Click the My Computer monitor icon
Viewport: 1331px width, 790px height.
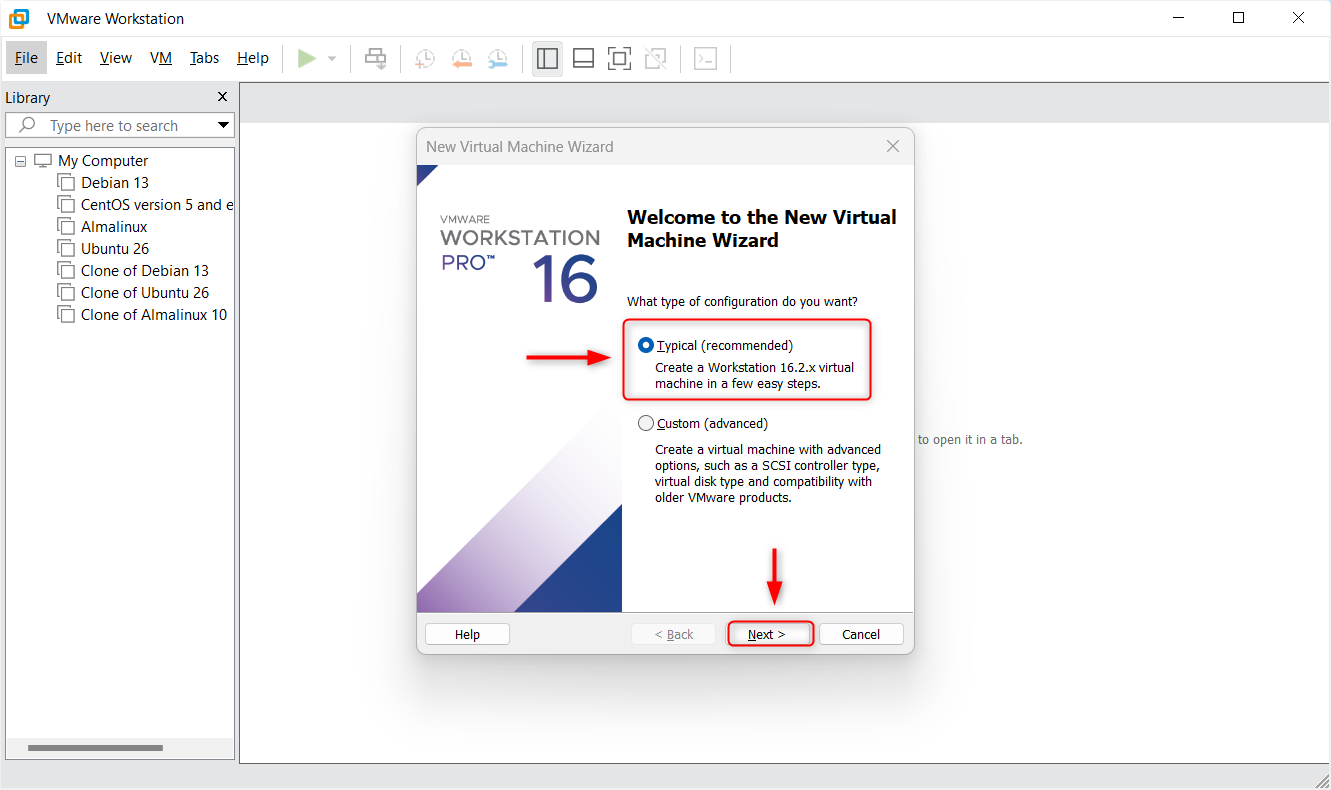click(43, 160)
